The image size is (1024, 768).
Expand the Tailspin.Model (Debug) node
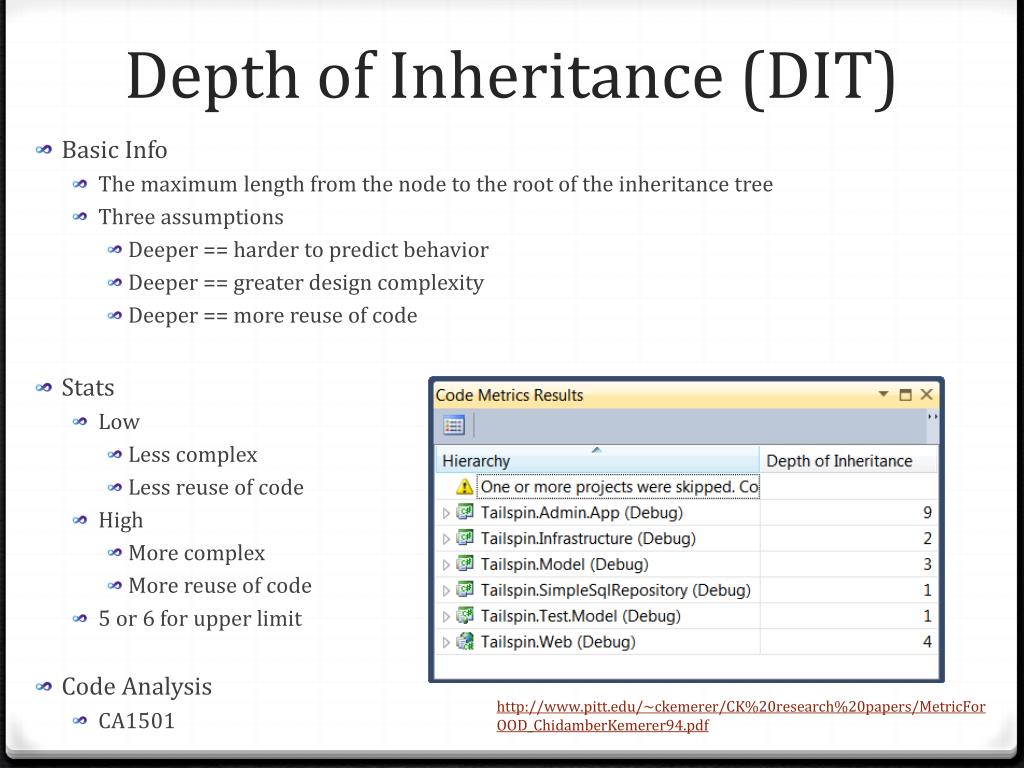point(446,565)
